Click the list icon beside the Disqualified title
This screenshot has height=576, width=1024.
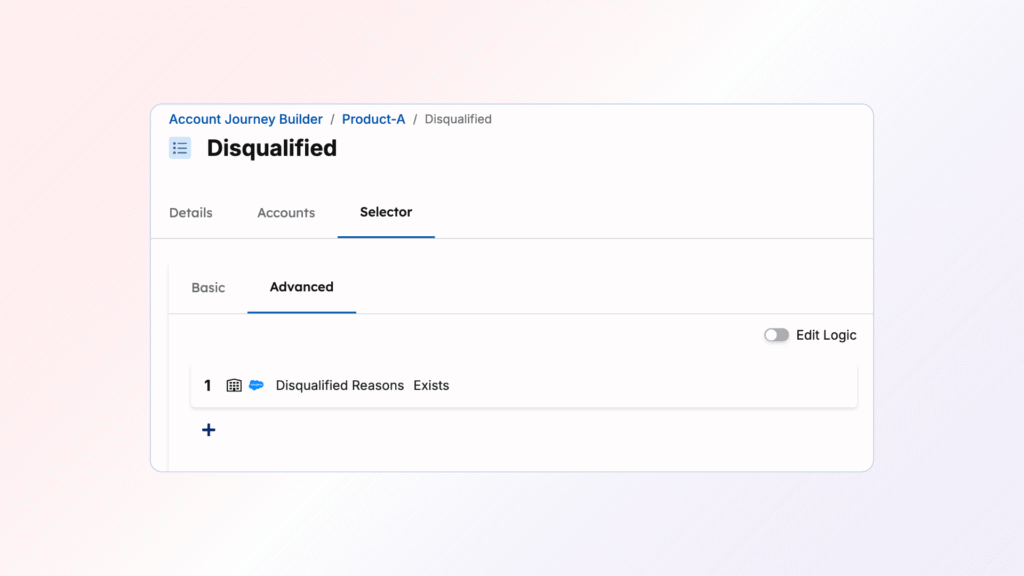[180, 148]
